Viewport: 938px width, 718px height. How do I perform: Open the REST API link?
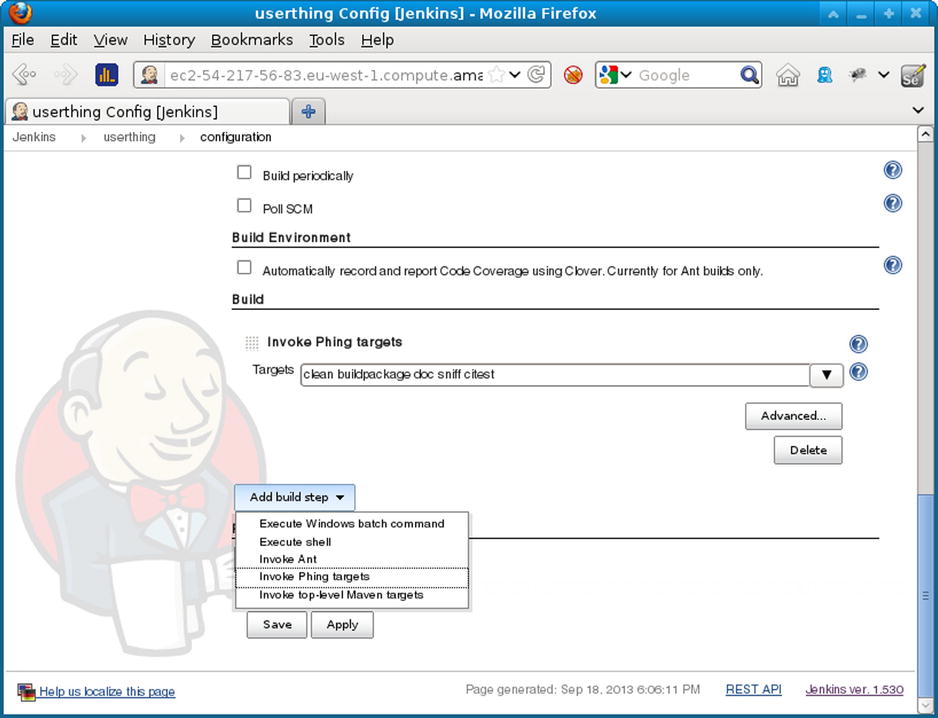(754, 689)
